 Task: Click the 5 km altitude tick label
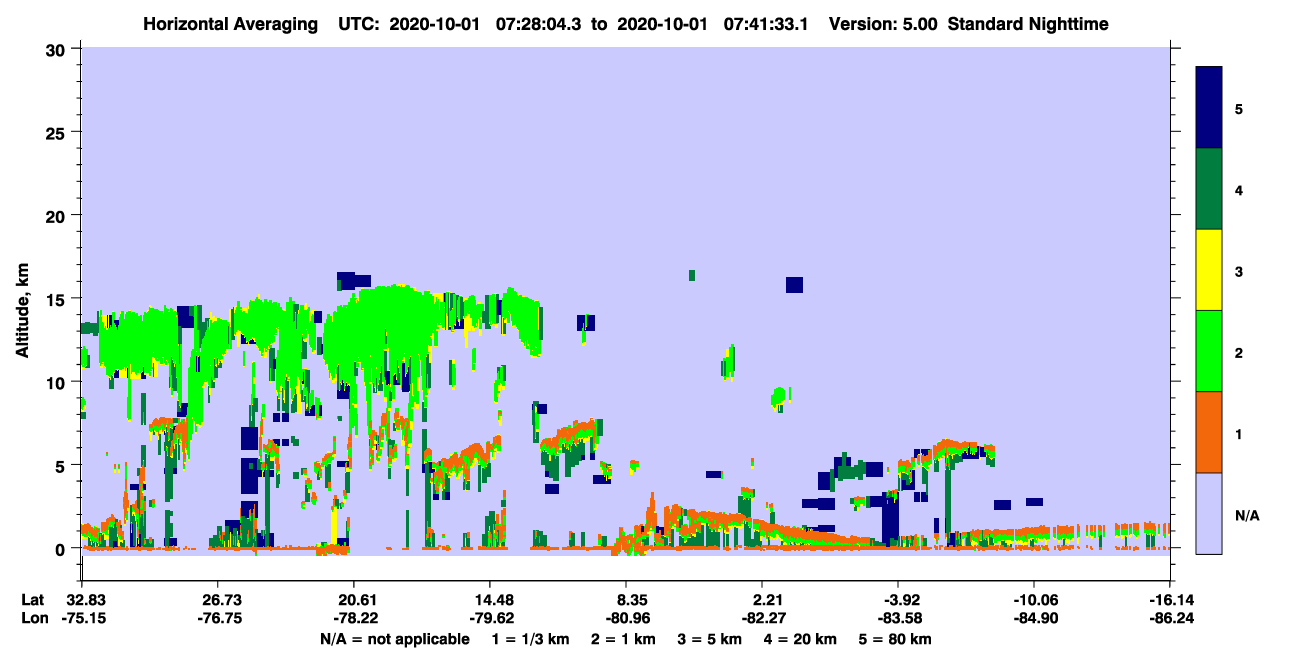[x=62, y=465]
